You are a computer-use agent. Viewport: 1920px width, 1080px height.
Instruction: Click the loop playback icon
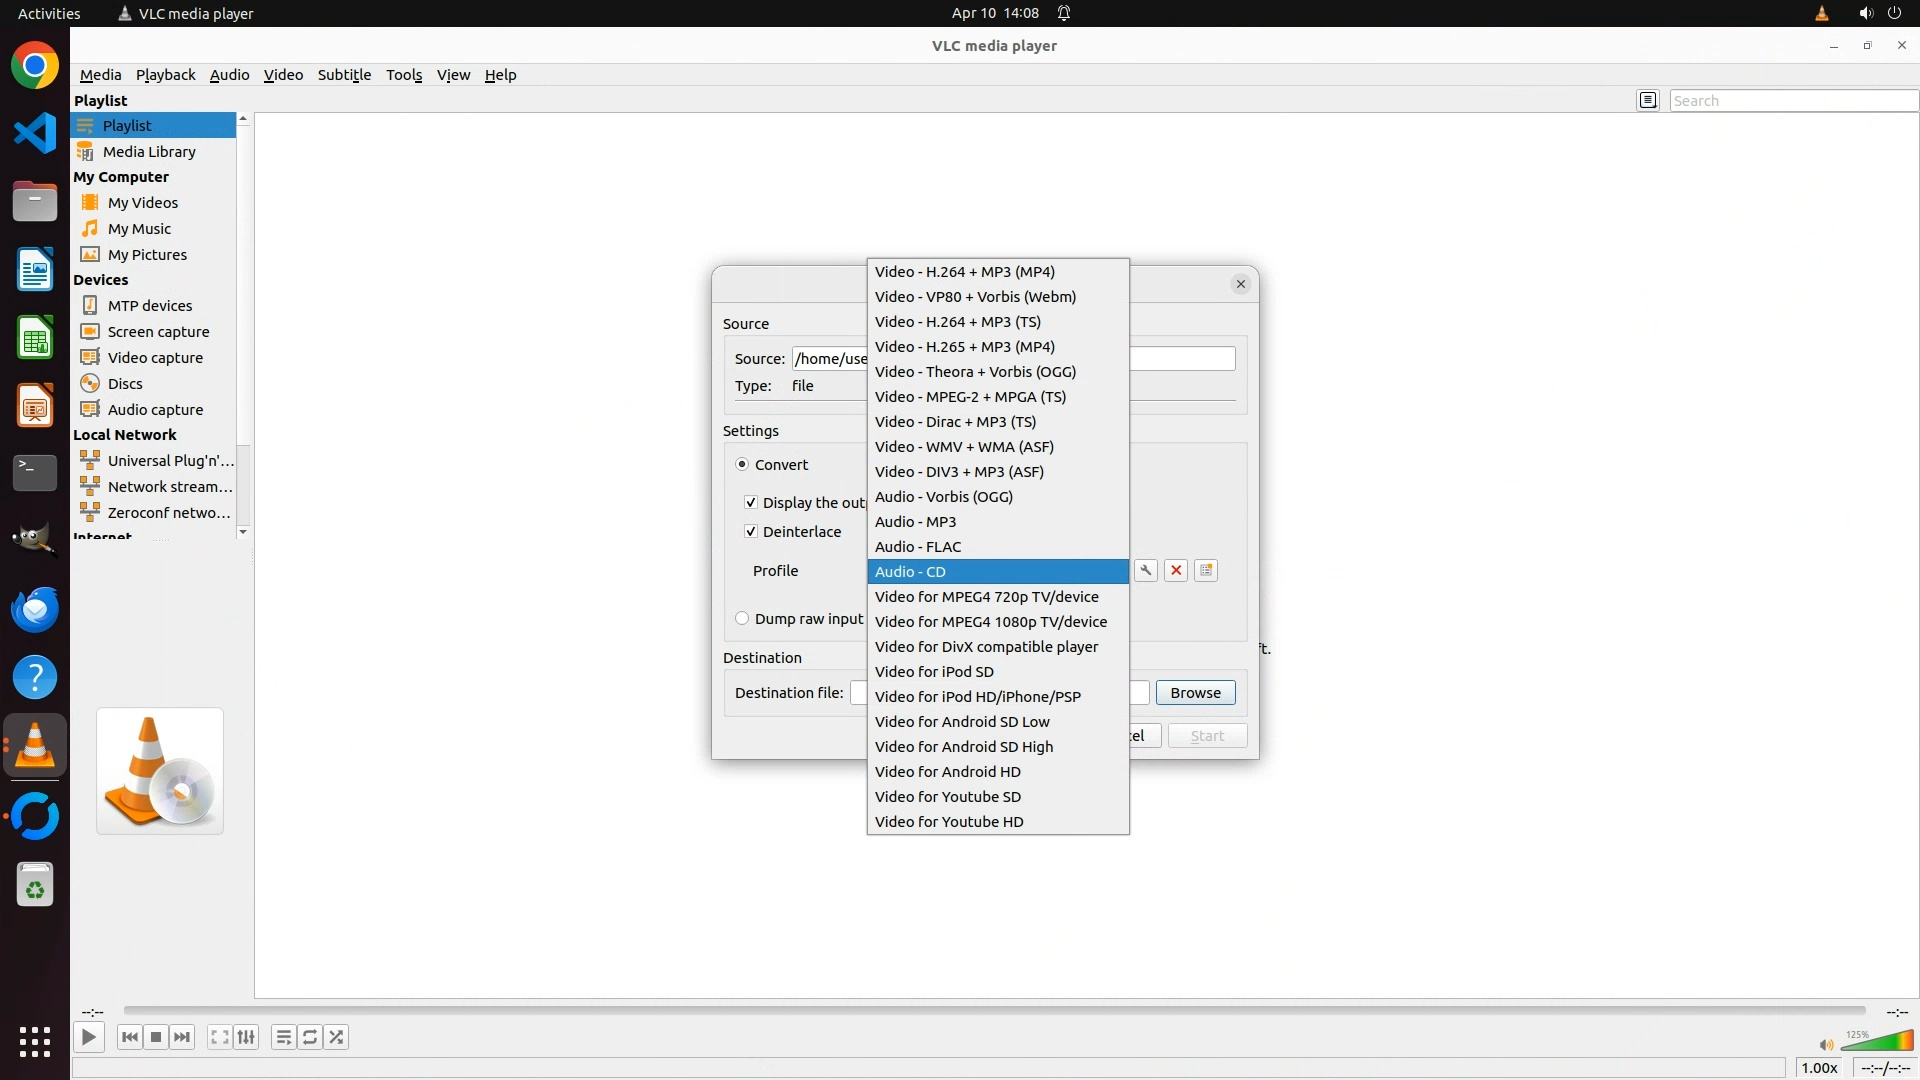[x=310, y=1037]
